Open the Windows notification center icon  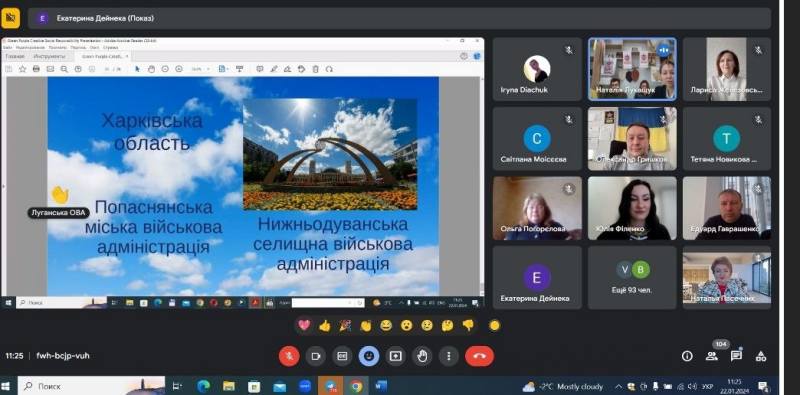(x=763, y=386)
